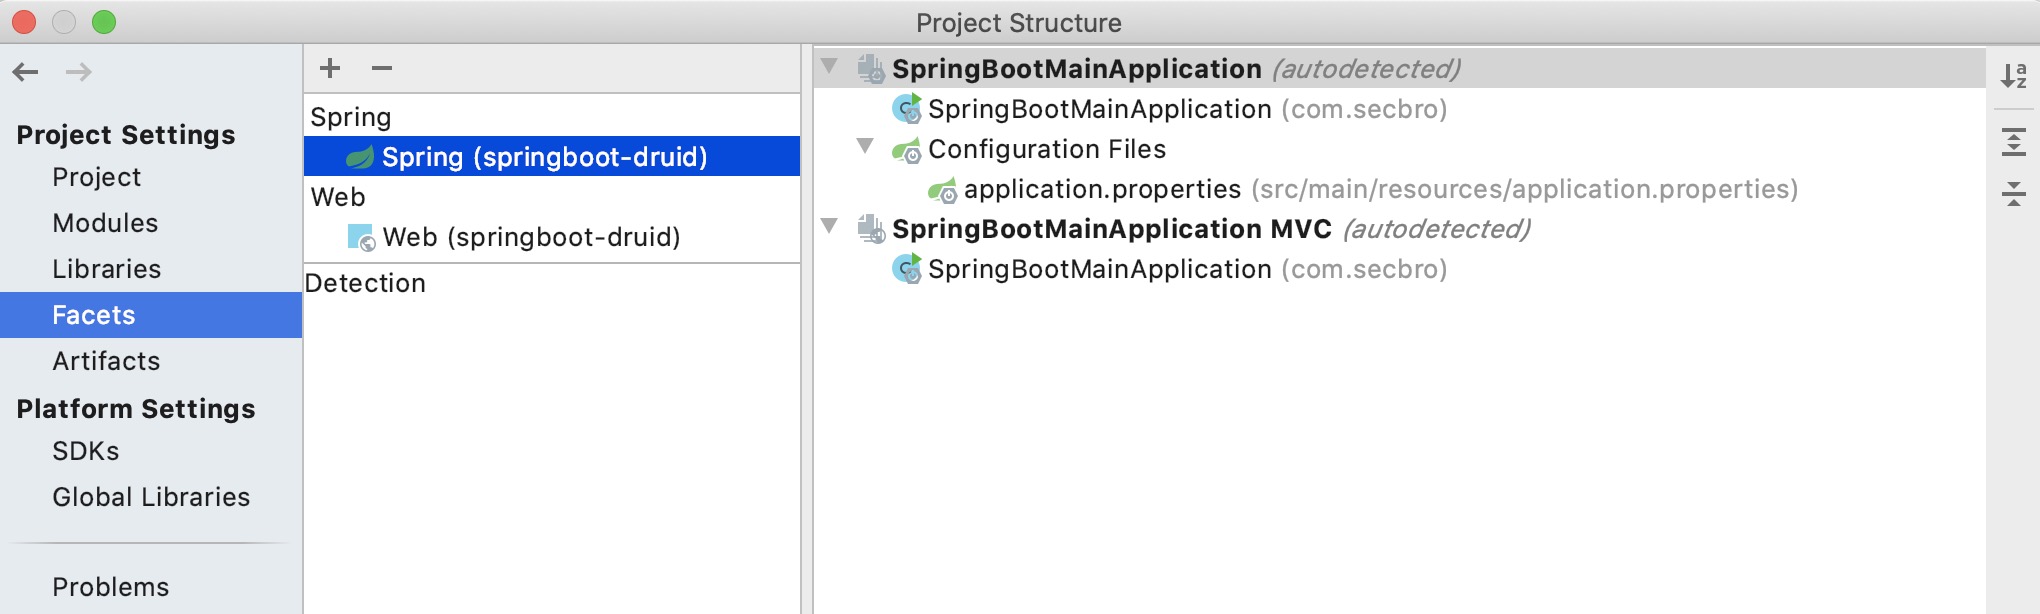2040x614 pixels.
Task: Click the application.properties file icon
Action: (943, 190)
